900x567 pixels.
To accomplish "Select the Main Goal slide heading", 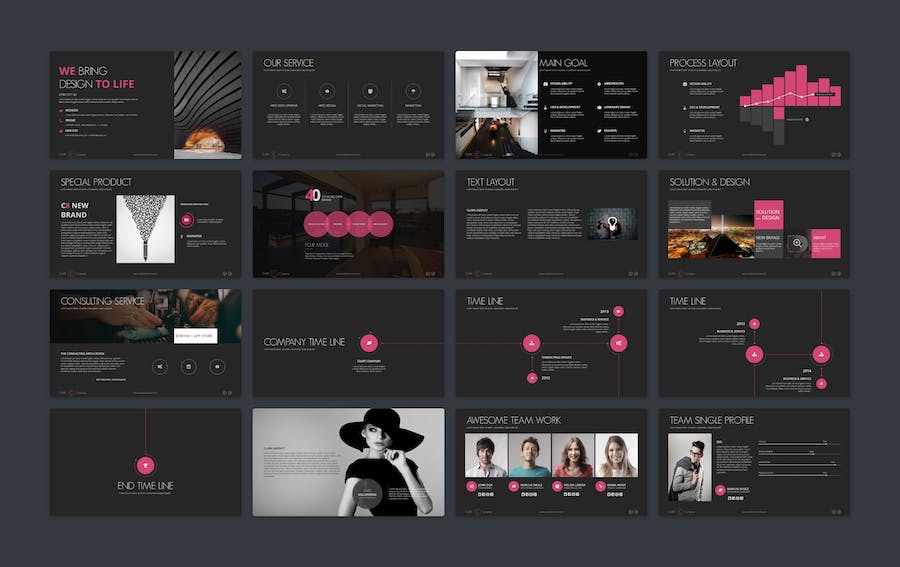I will 564,63.
